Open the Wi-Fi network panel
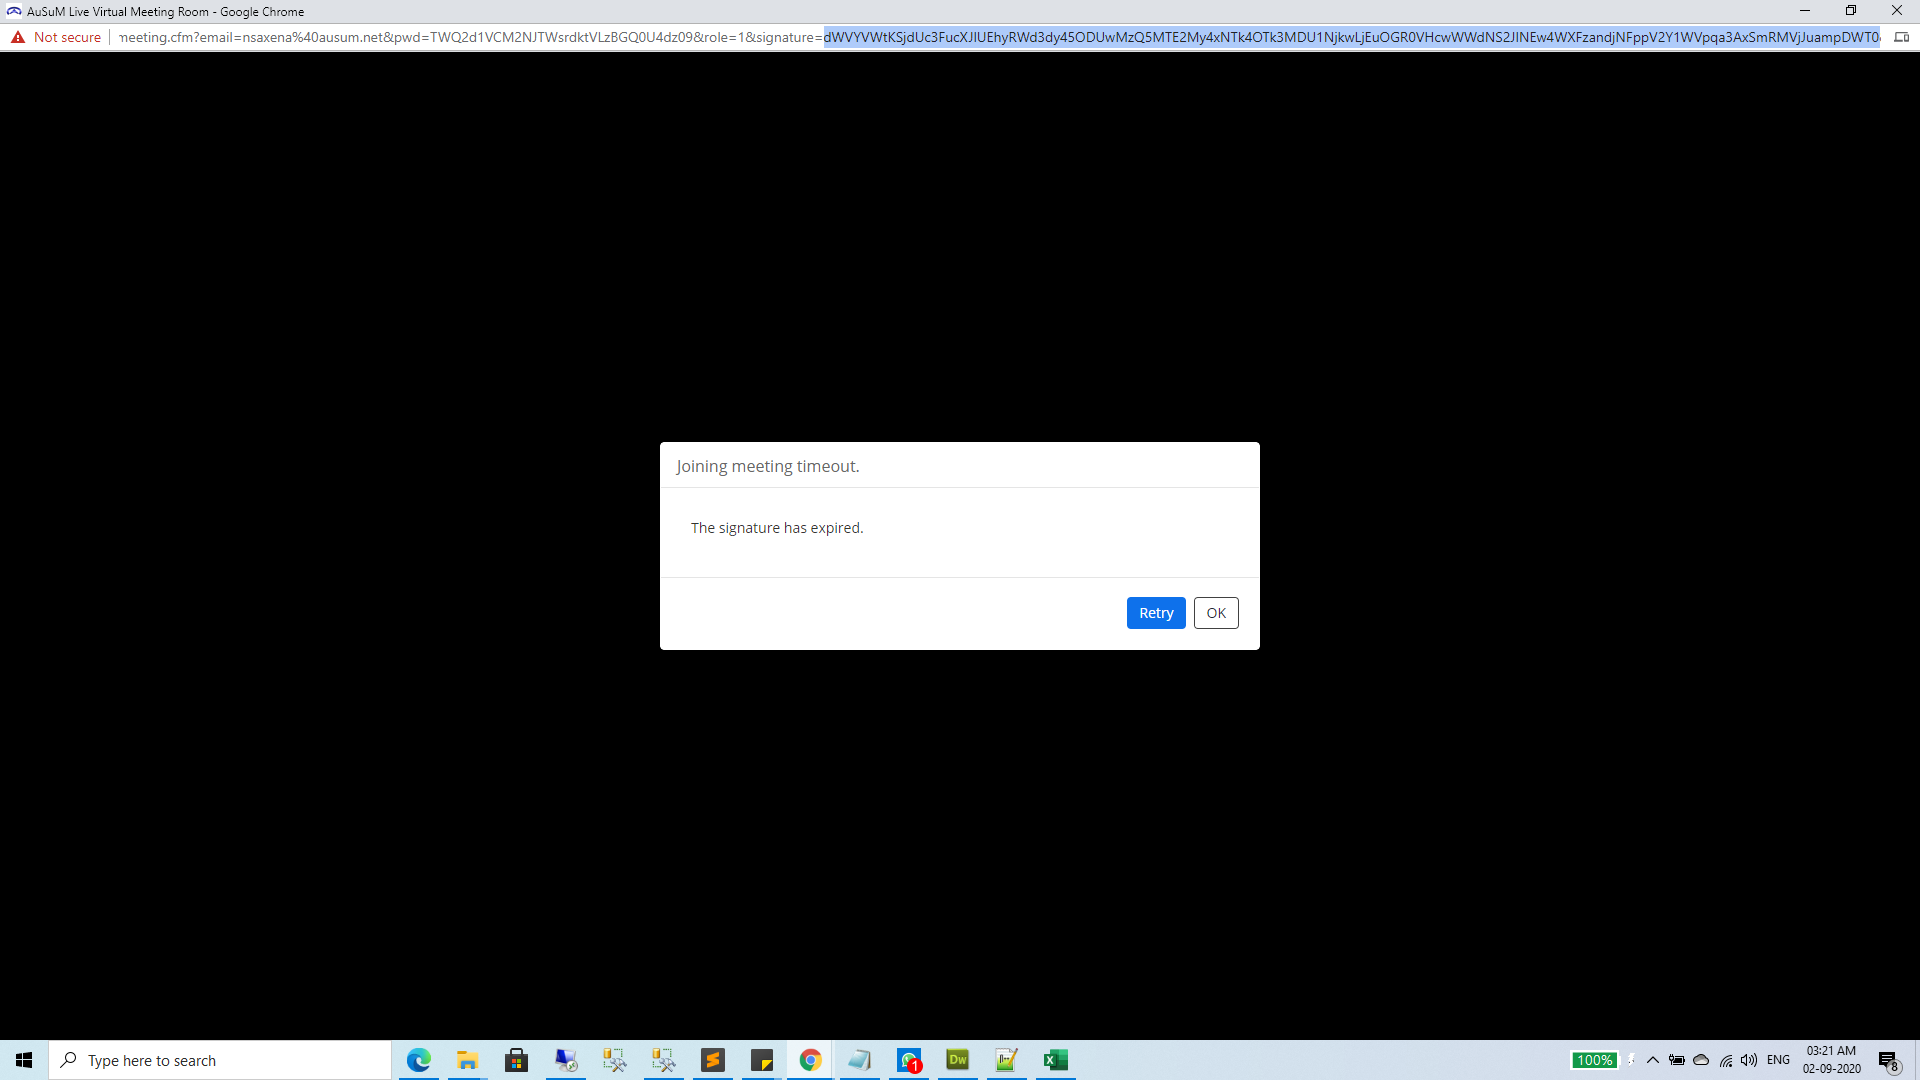Screen dimensions: 1920x1080 (x=1726, y=1060)
